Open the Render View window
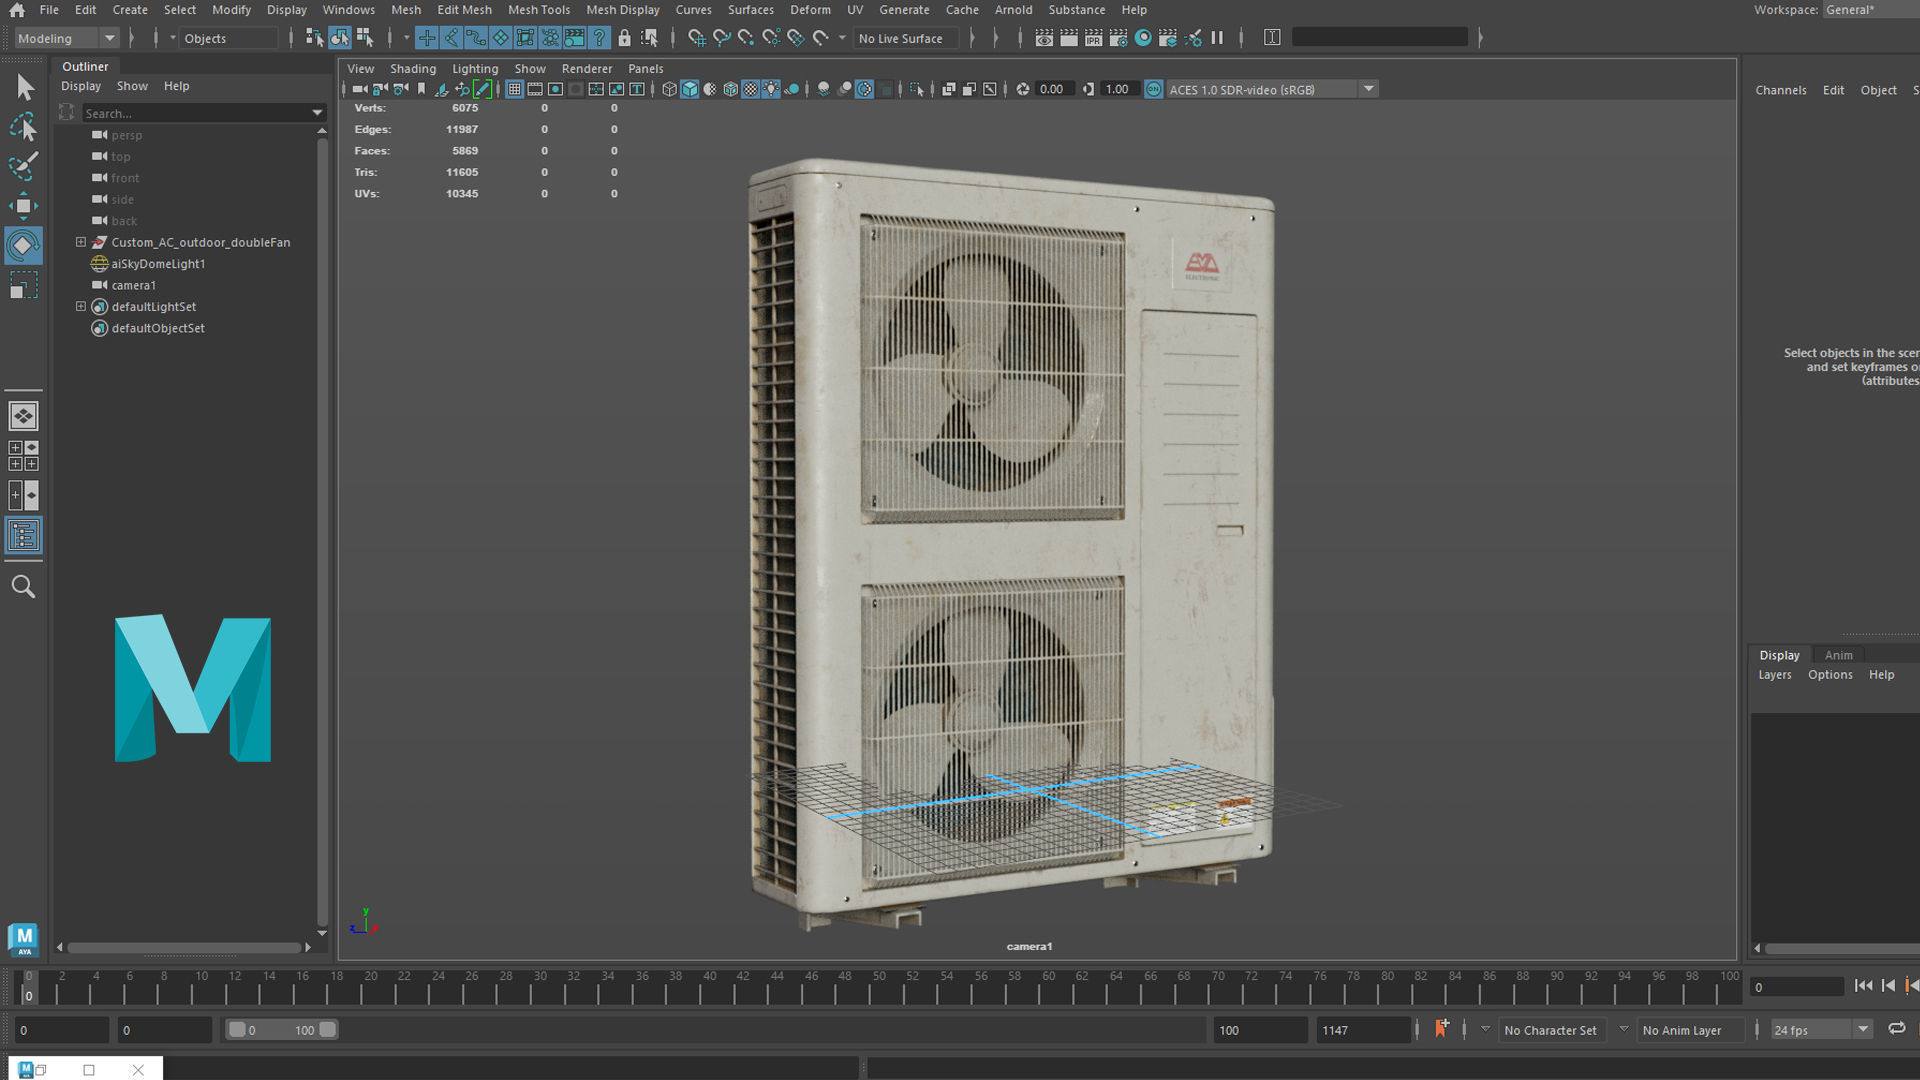This screenshot has height=1080, width=1920. click(1044, 38)
